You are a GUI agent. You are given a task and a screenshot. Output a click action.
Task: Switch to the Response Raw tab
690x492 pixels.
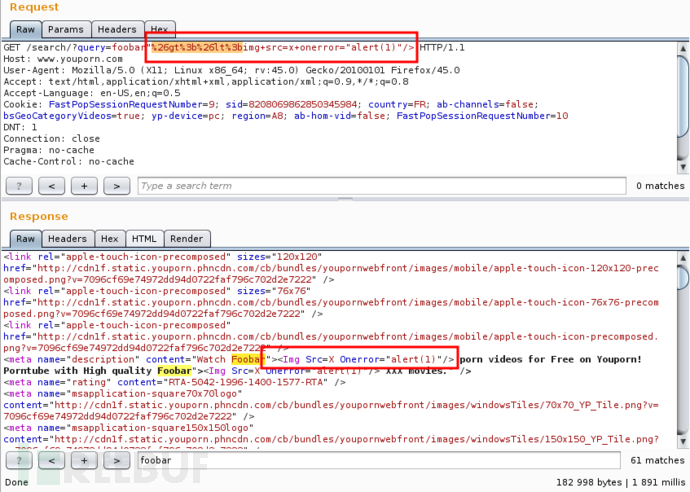point(26,239)
